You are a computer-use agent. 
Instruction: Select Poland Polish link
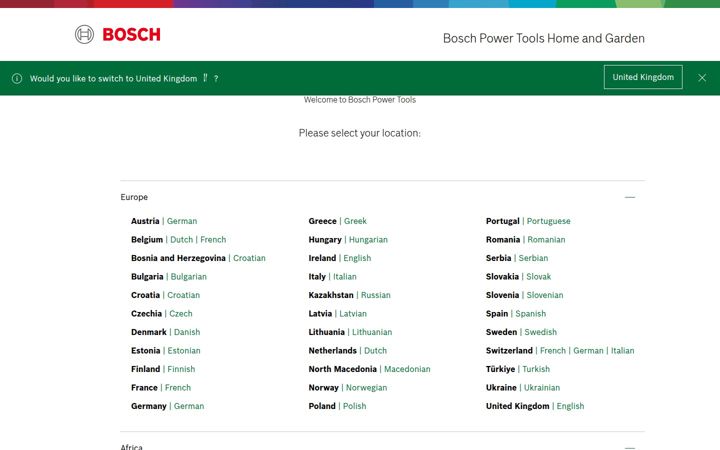(354, 406)
